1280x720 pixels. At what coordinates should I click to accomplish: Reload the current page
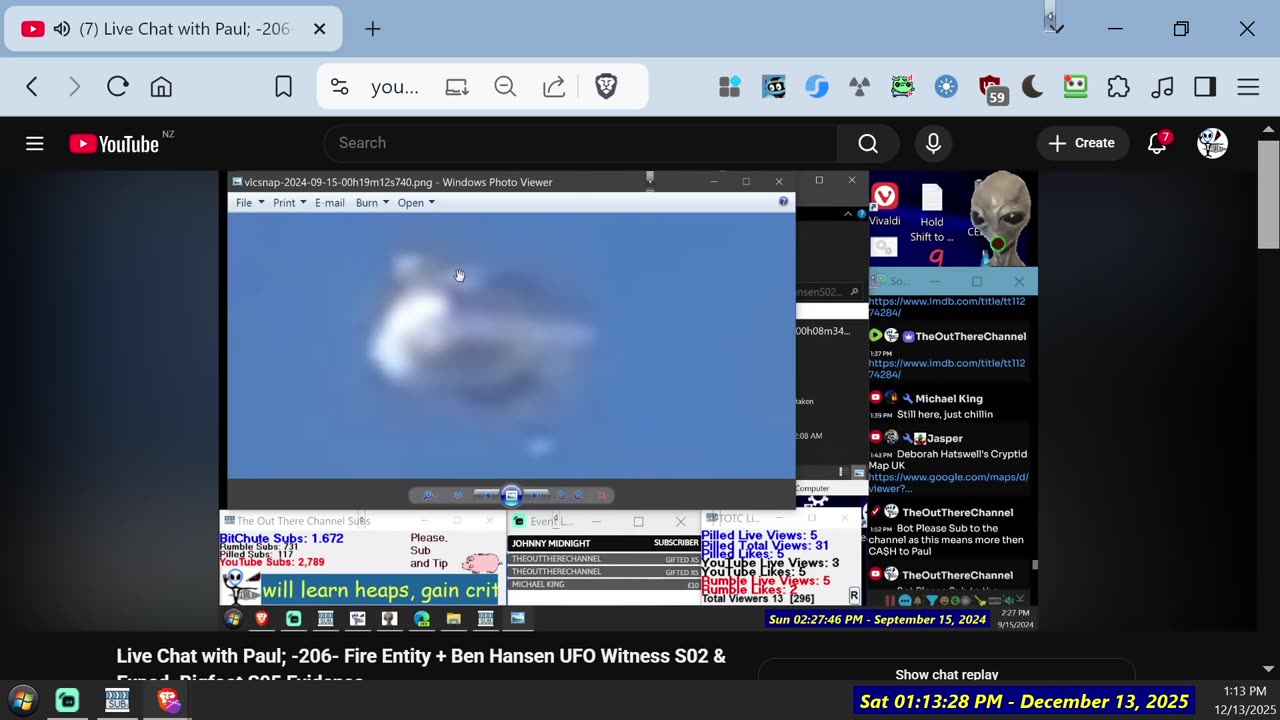118,87
